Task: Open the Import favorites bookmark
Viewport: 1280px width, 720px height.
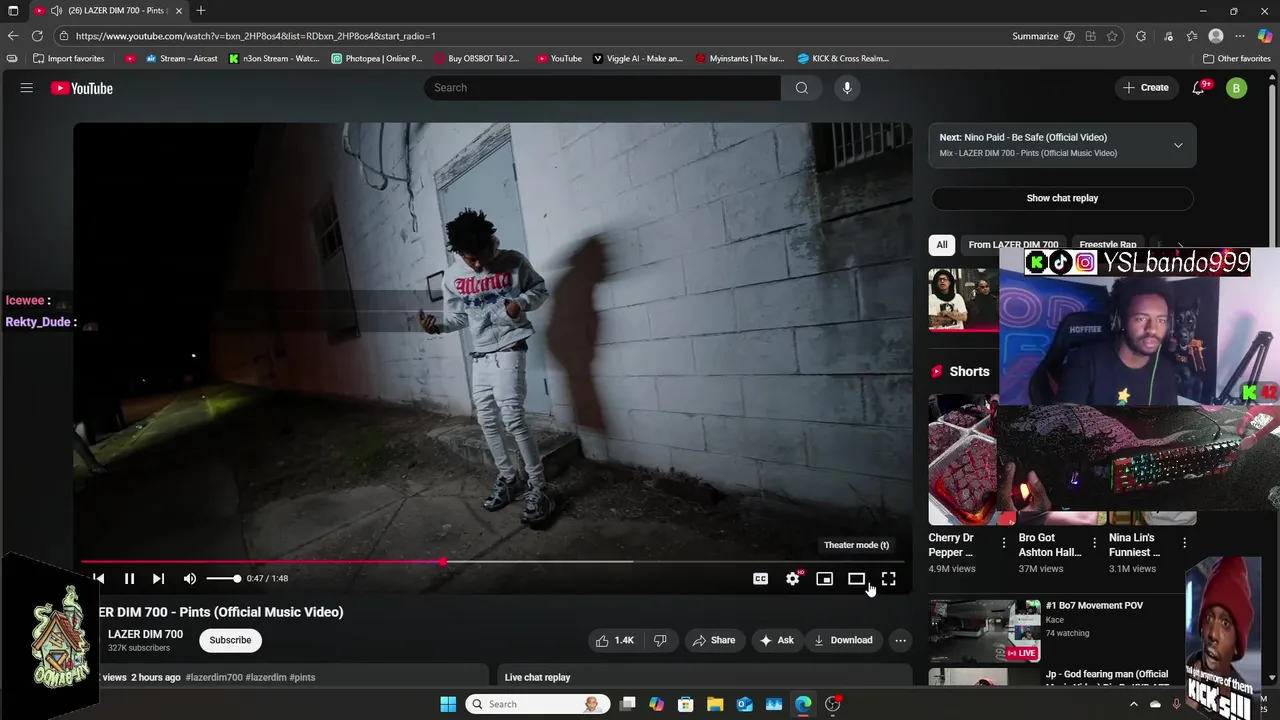Action: click(69, 58)
